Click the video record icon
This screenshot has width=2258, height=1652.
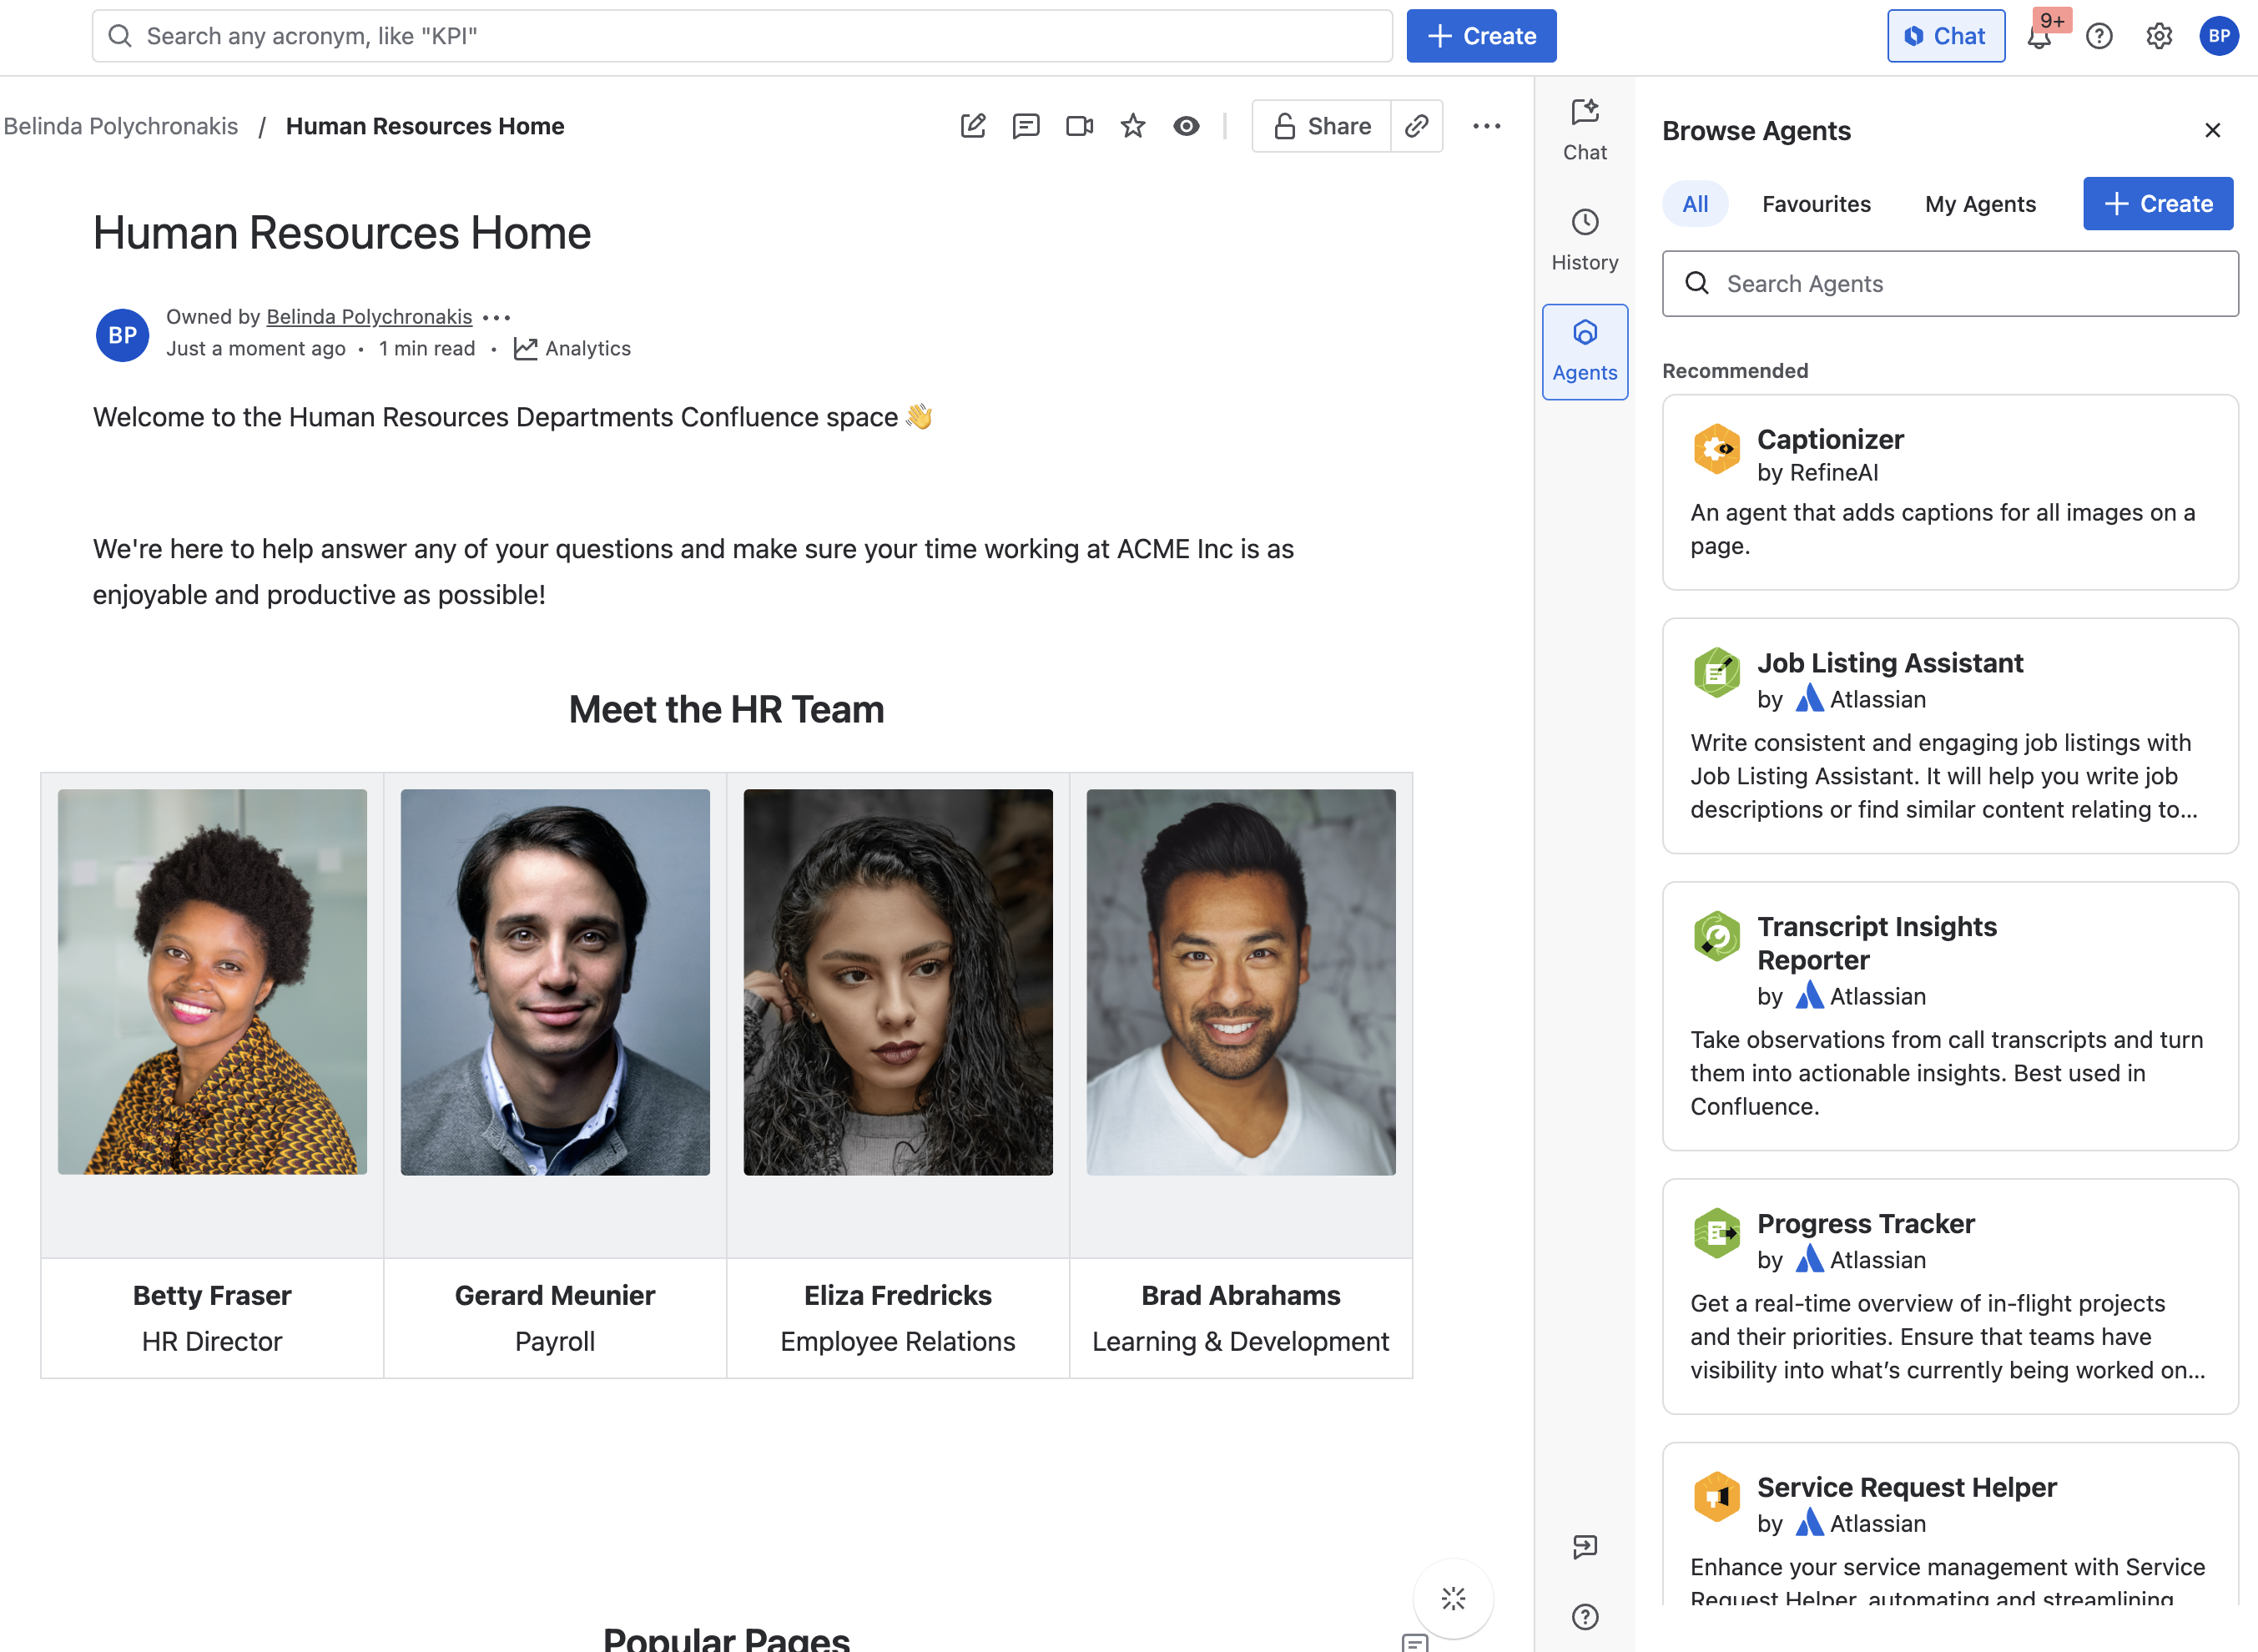1079,126
